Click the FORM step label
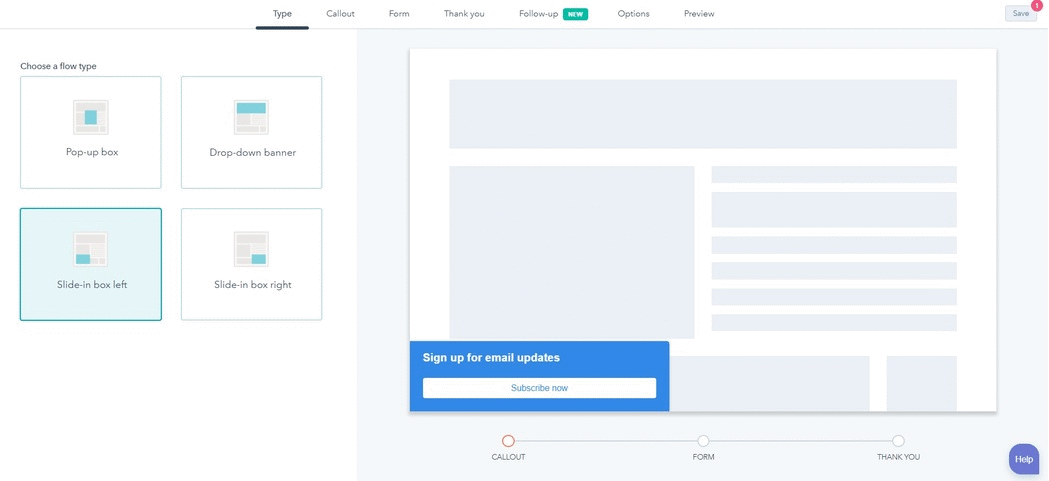This screenshot has width=1049, height=481. point(703,457)
